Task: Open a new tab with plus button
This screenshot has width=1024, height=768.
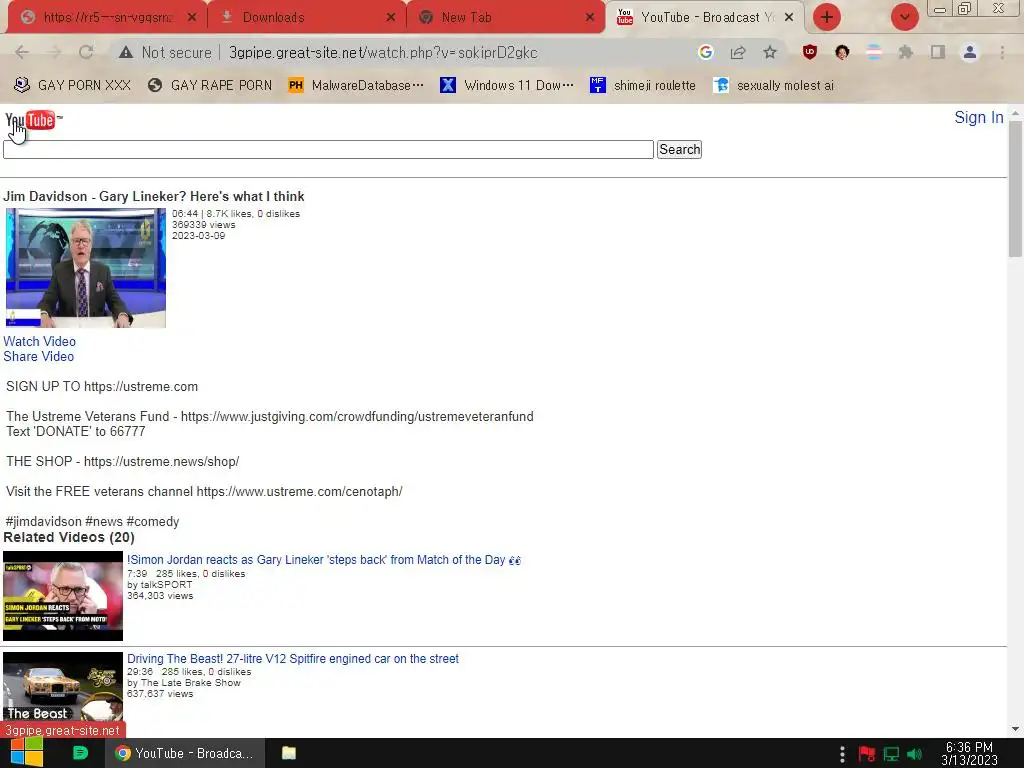Action: pyautogui.click(x=827, y=17)
